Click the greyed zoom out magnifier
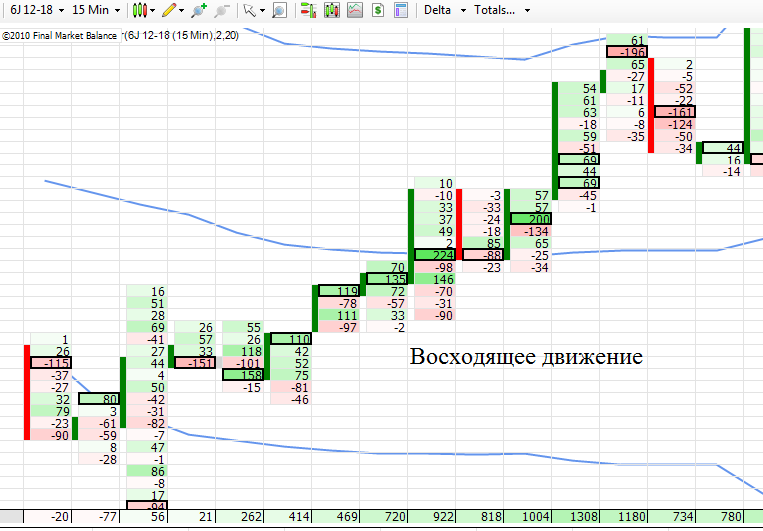The image size is (763, 531). (x=222, y=10)
